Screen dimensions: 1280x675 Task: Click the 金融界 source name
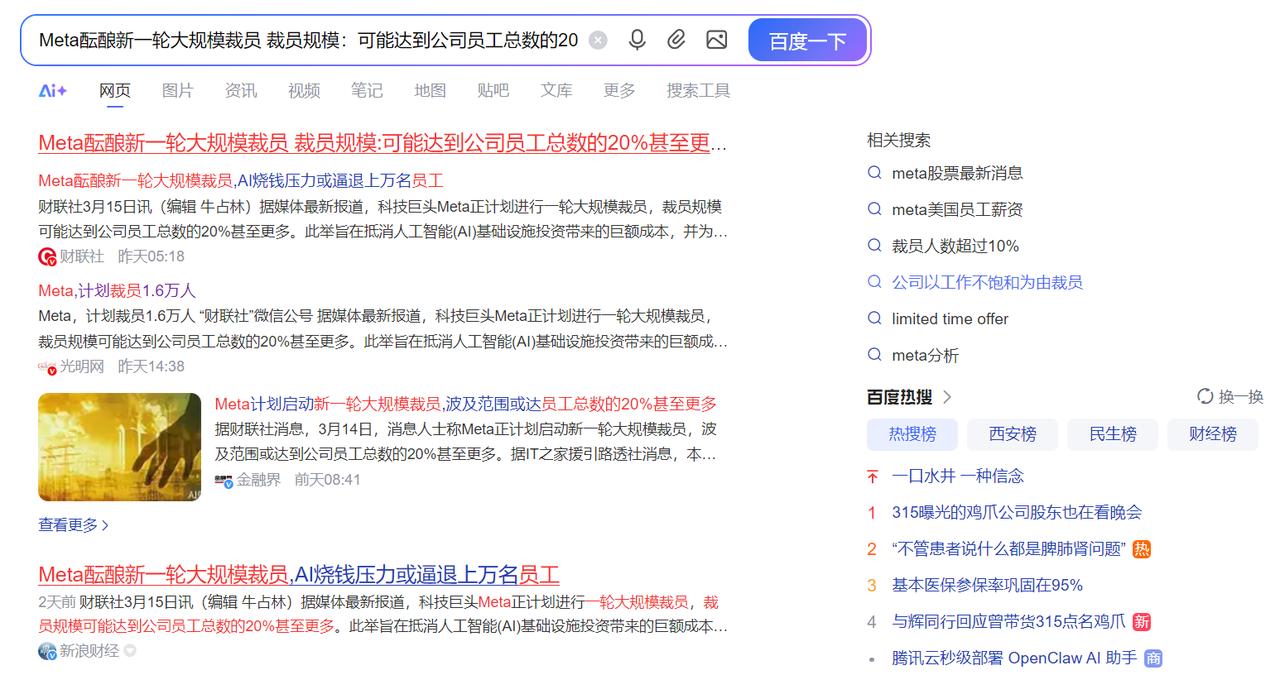pyautogui.click(x=258, y=480)
